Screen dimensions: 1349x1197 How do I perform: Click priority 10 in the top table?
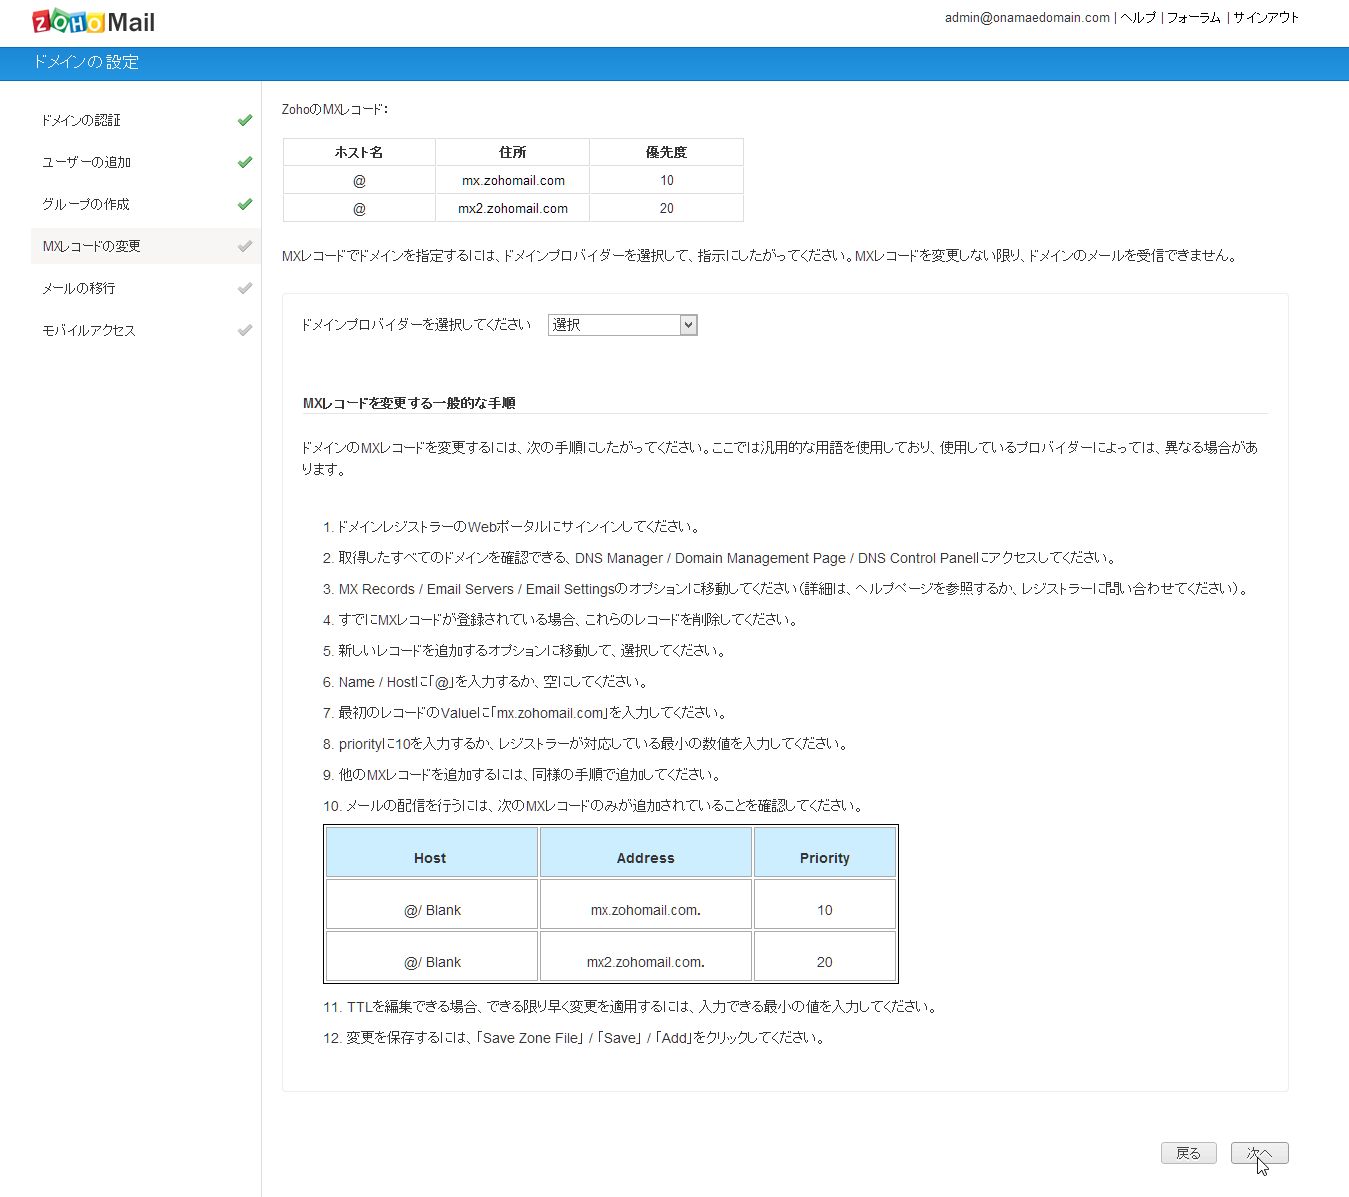click(x=667, y=181)
